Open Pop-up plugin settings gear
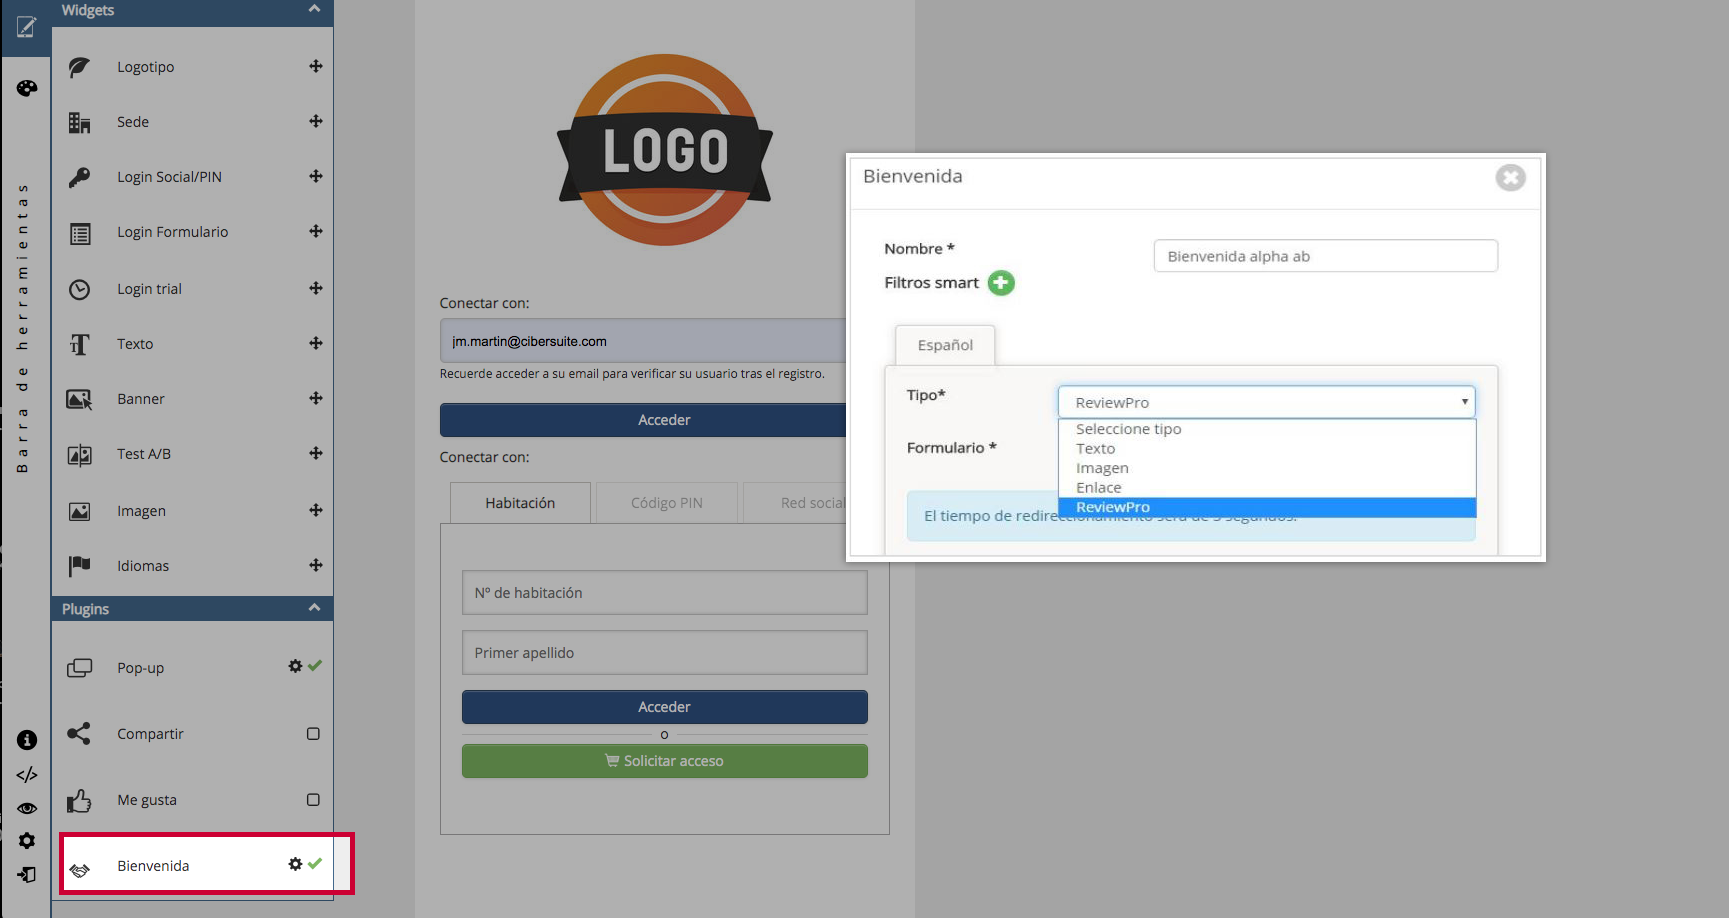Image resolution: width=1729 pixels, height=918 pixels. 295,666
